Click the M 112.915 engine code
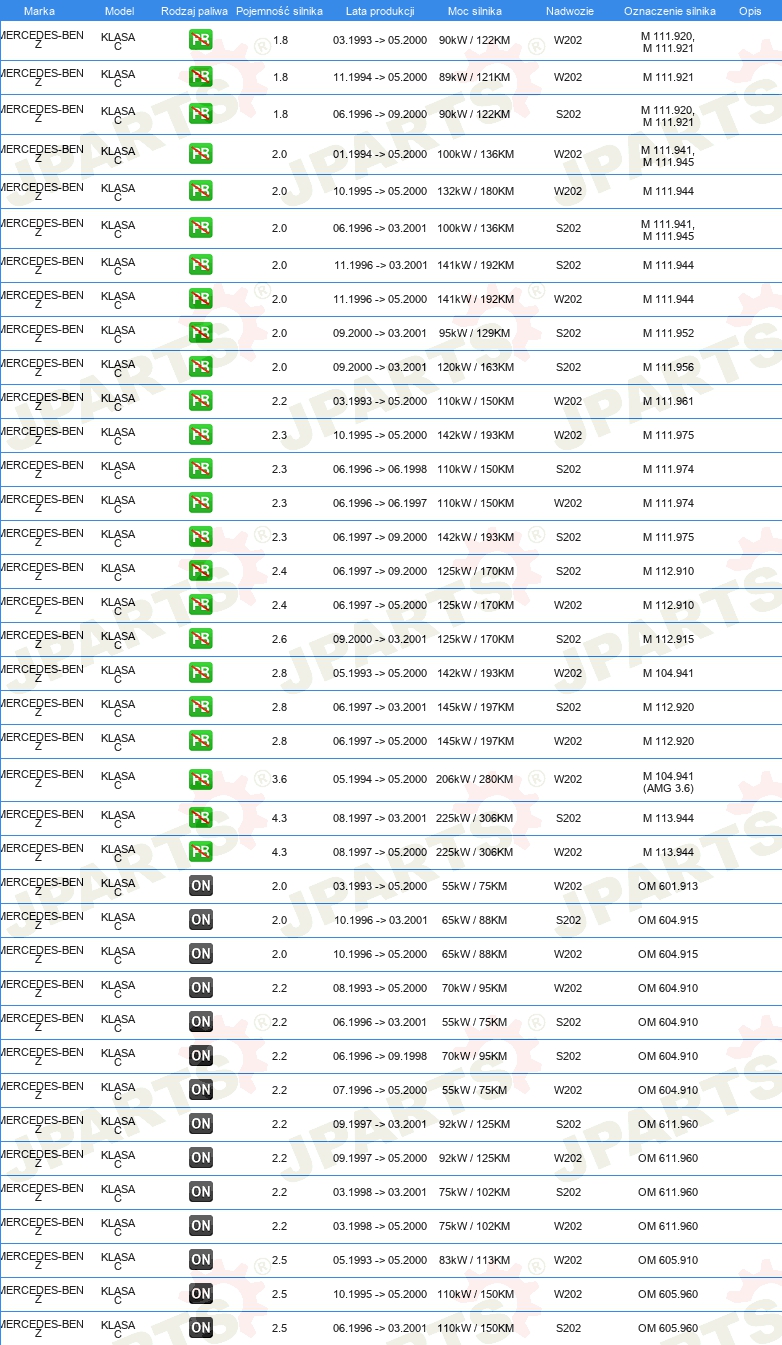The image size is (782, 1345). (x=668, y=639)
